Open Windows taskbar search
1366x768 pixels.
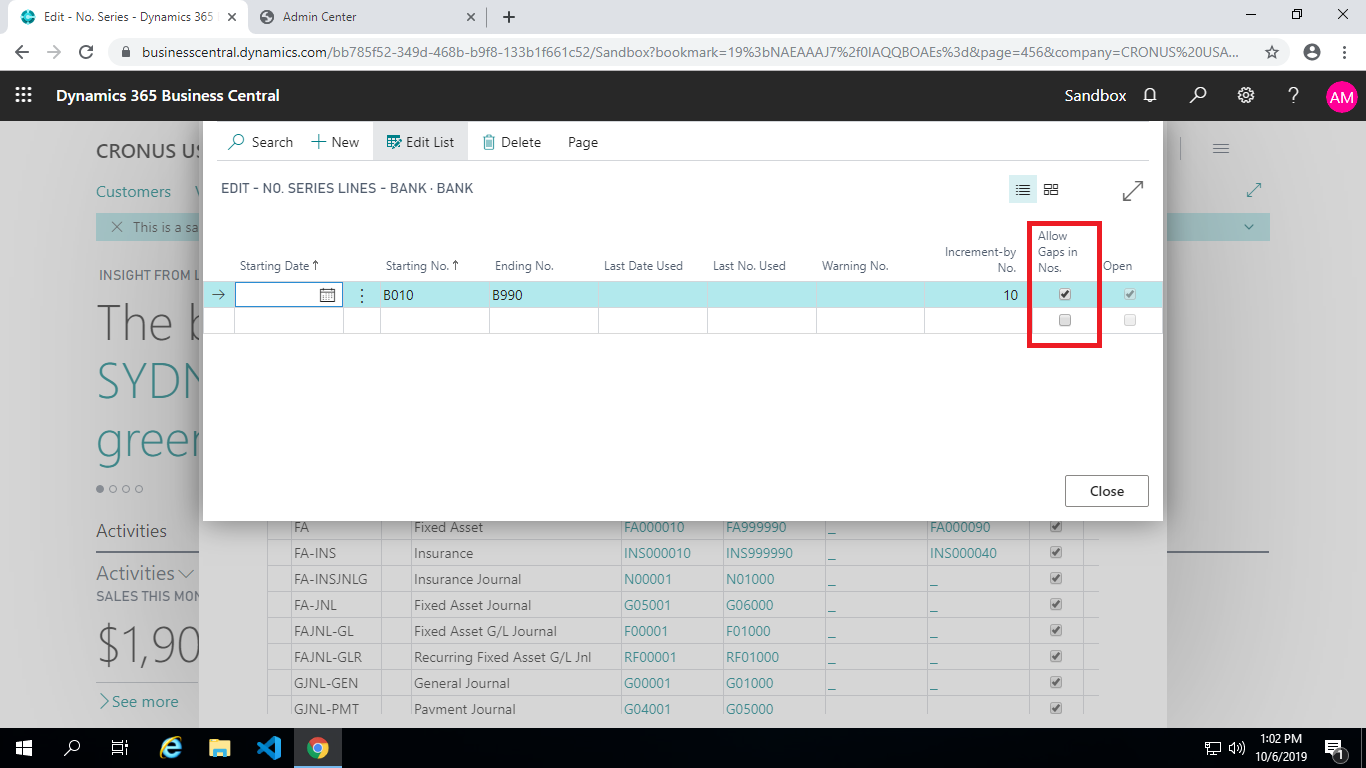tap(72, 748)
